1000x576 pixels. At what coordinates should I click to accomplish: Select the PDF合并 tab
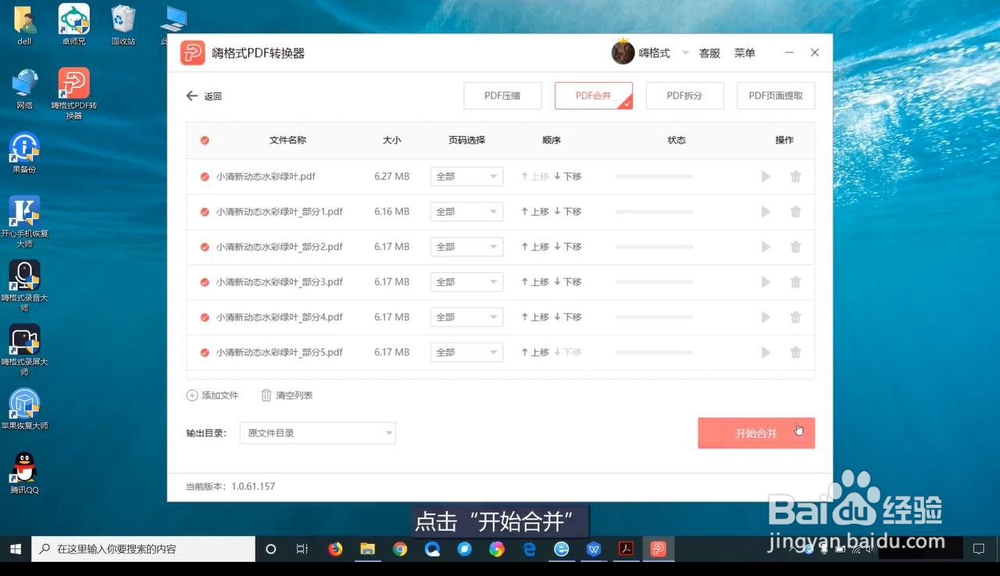(593, 96)
